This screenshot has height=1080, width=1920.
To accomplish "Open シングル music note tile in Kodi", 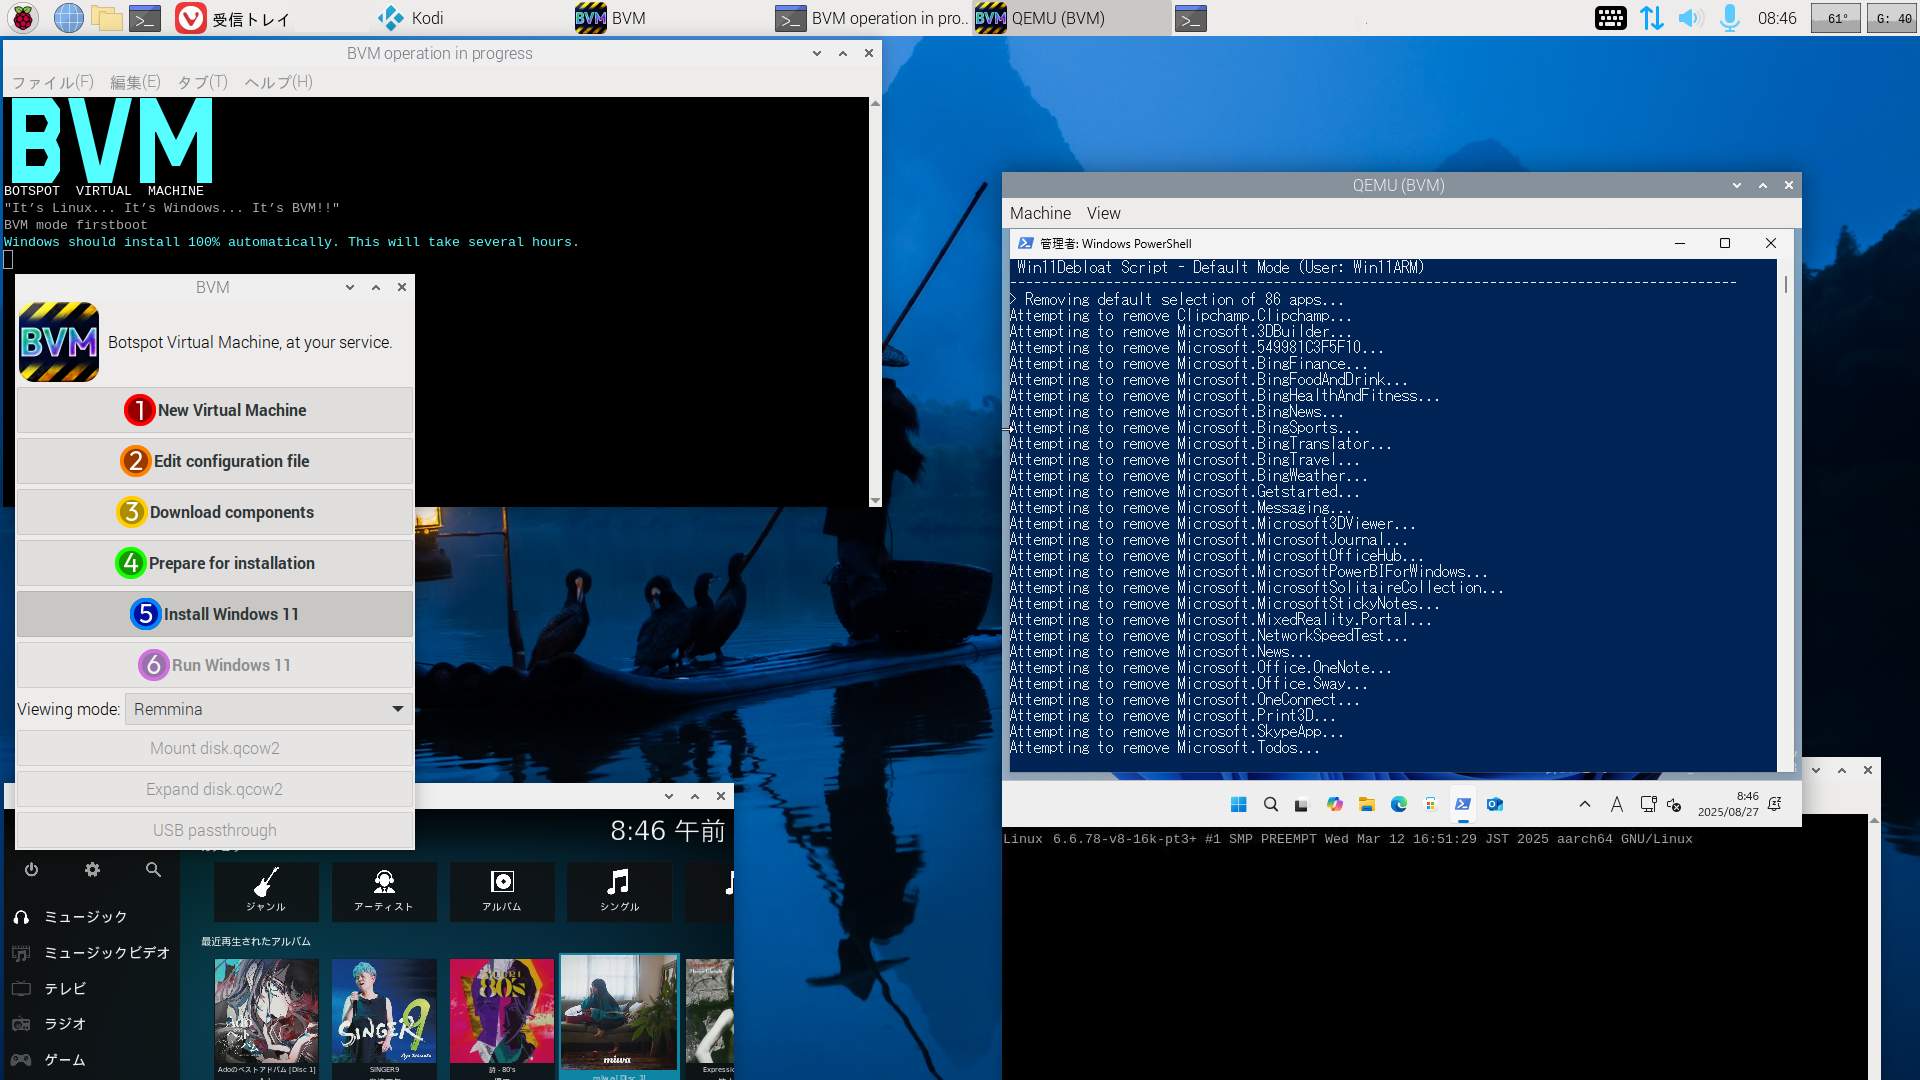I will click(620, 891).
